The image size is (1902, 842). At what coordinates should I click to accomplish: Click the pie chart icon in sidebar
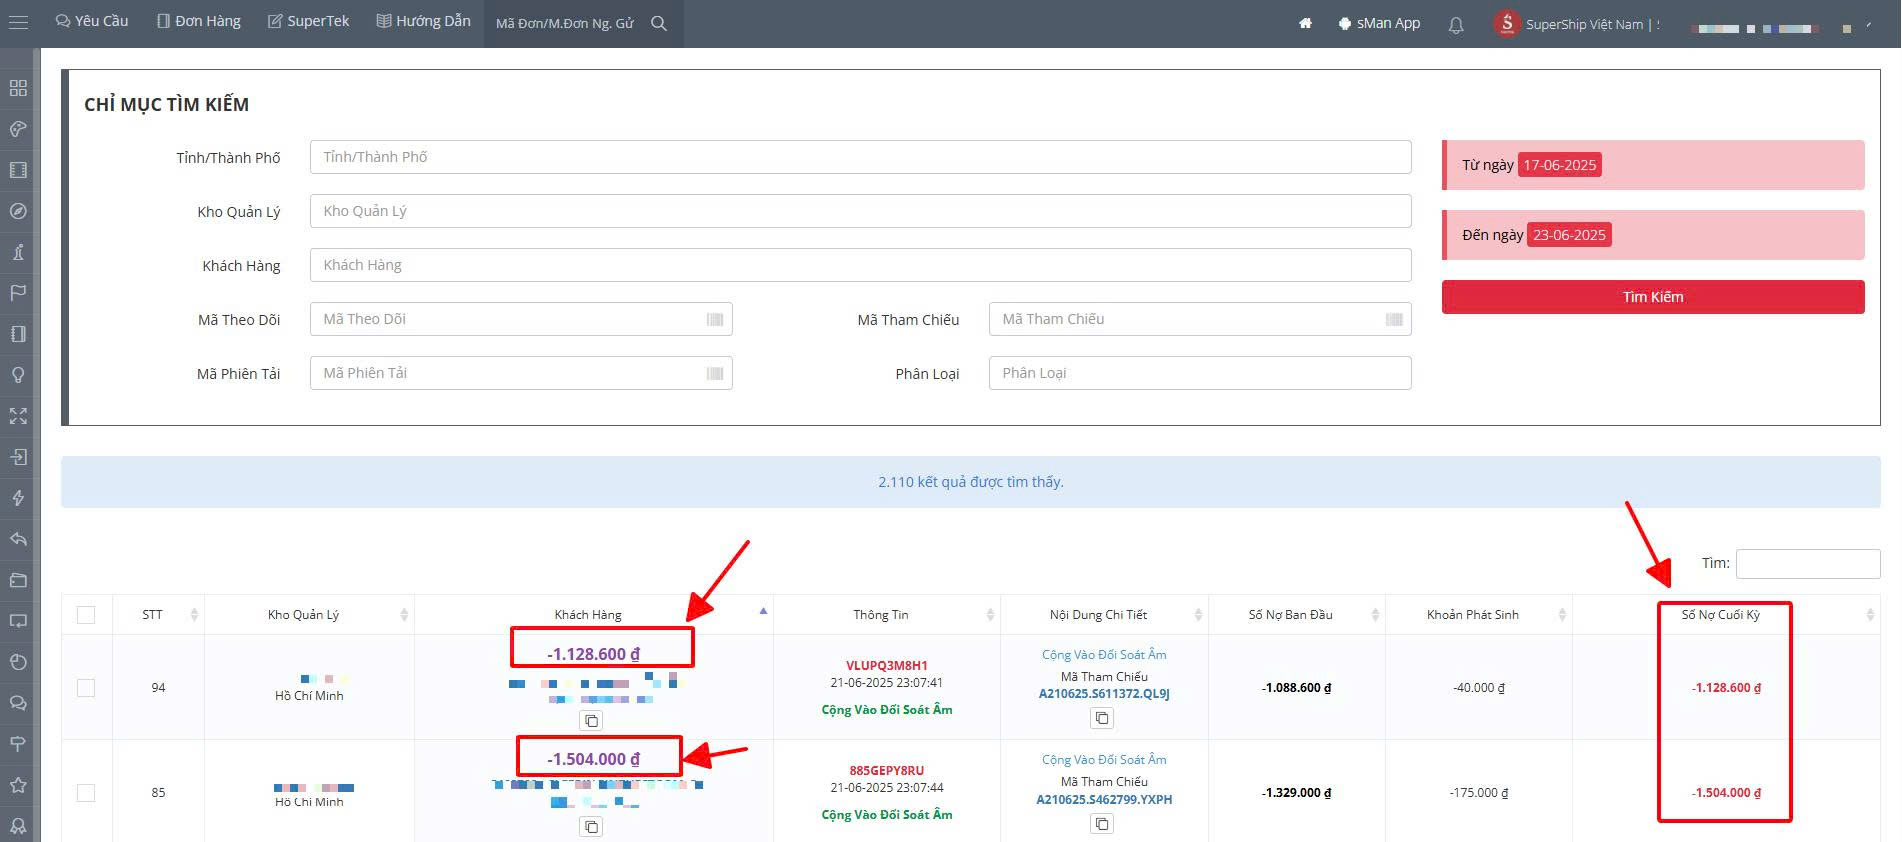18,662
